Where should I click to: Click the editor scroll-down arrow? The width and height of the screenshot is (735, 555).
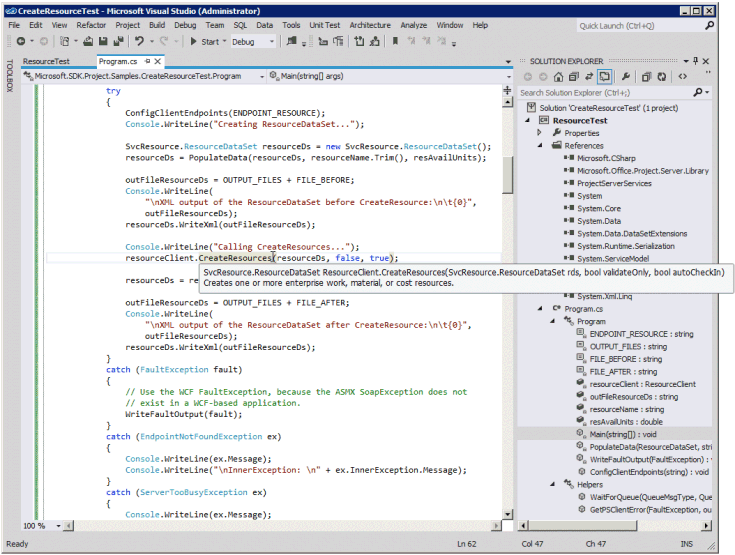507,514
